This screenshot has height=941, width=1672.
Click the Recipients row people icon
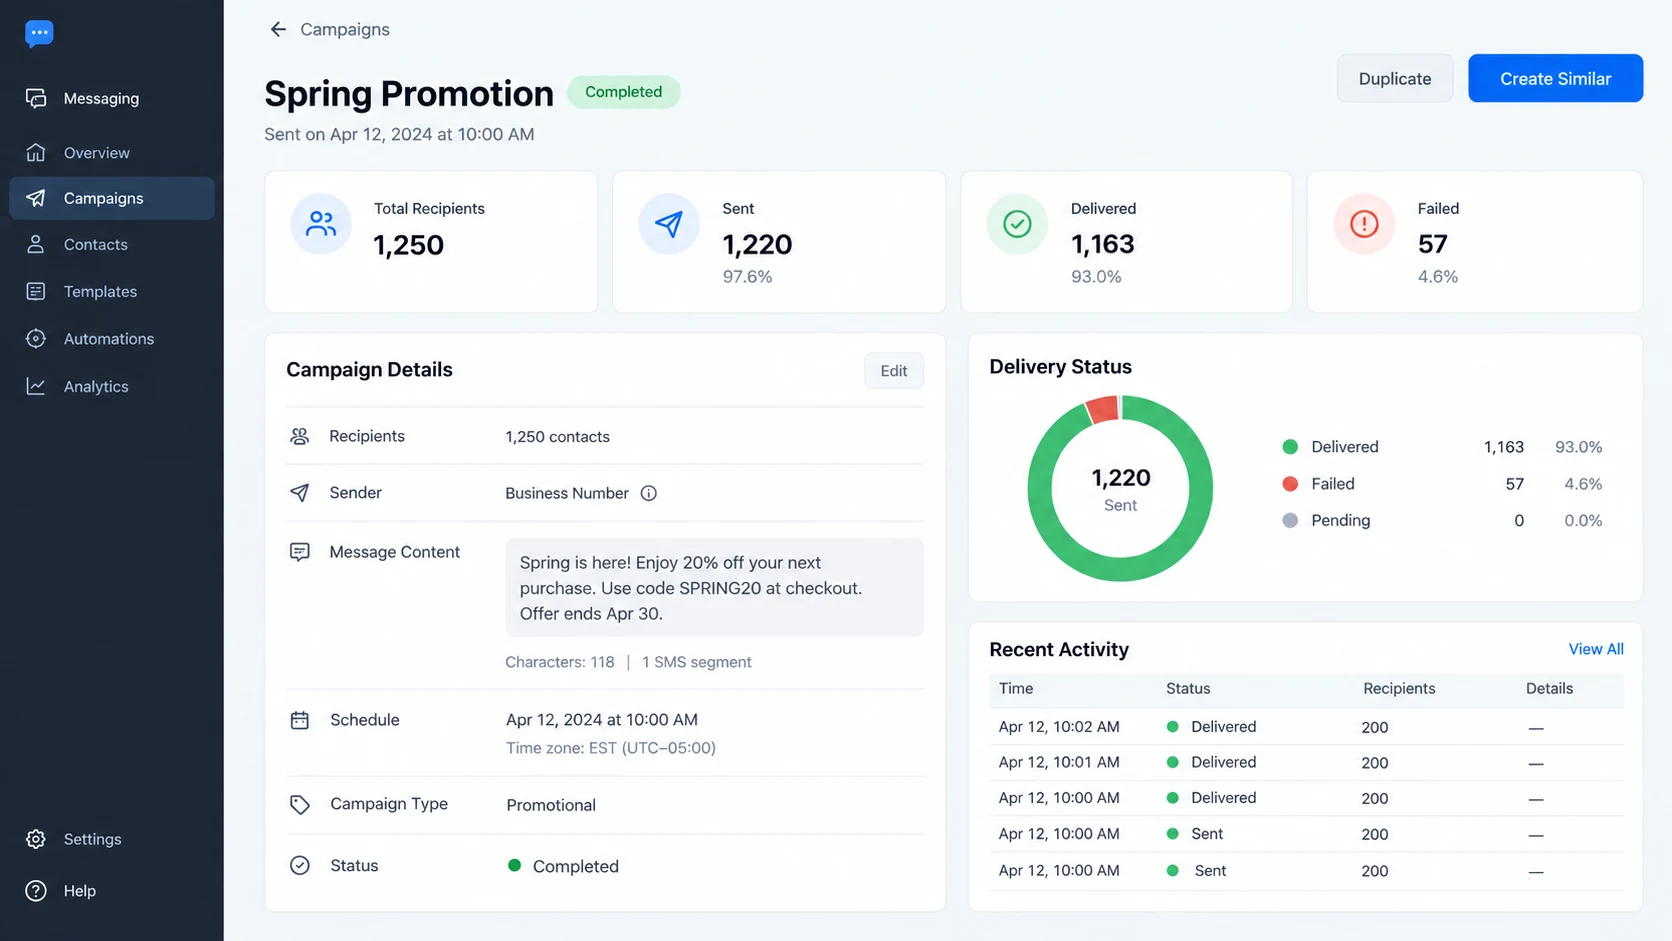pyautogui.click(x=299, y=436)
